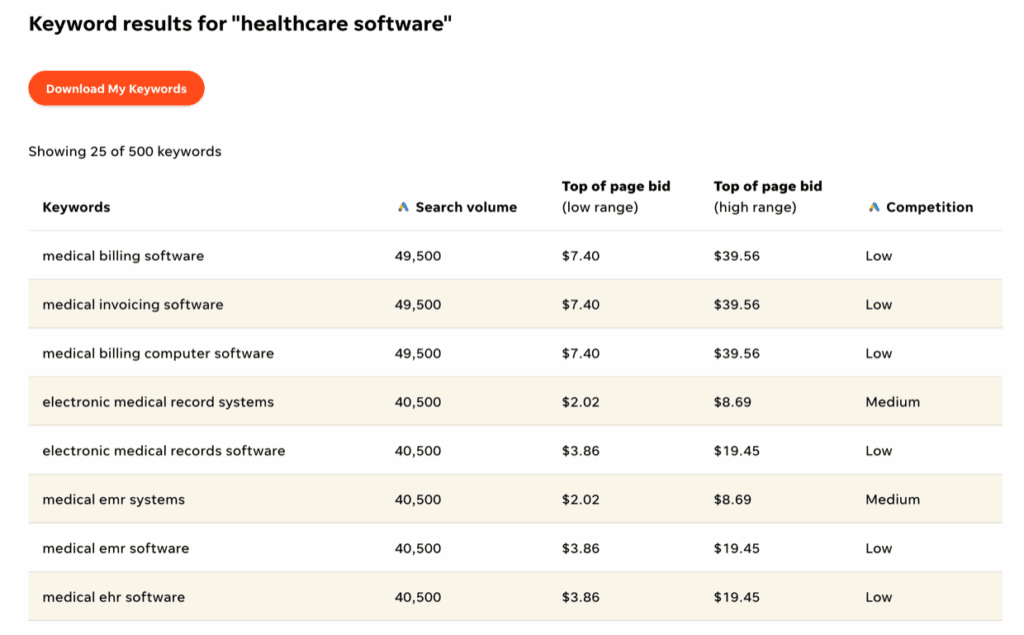Sort results by Search volume

pos(465,207)
